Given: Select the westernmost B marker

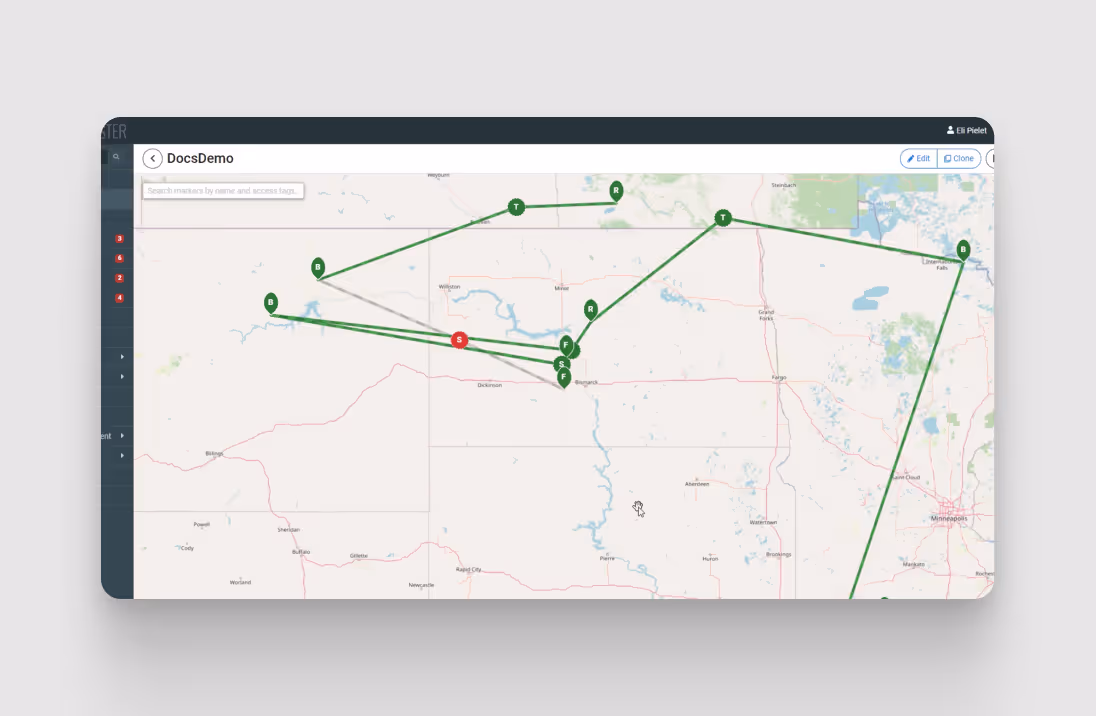Looking at the screenshot, I should [x=271, y=303].
